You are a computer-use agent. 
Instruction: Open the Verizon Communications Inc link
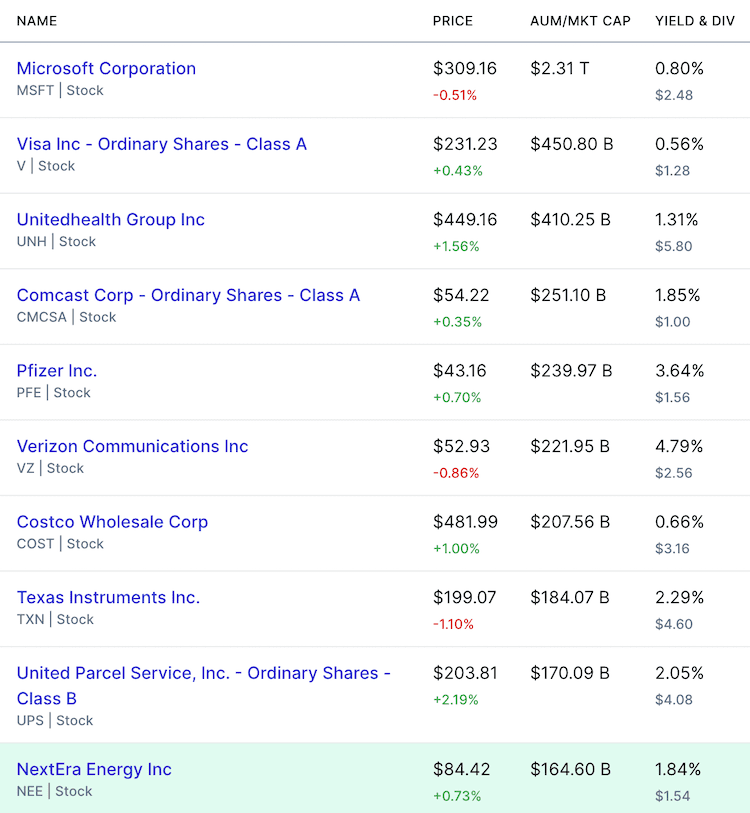tap(132, 446)
